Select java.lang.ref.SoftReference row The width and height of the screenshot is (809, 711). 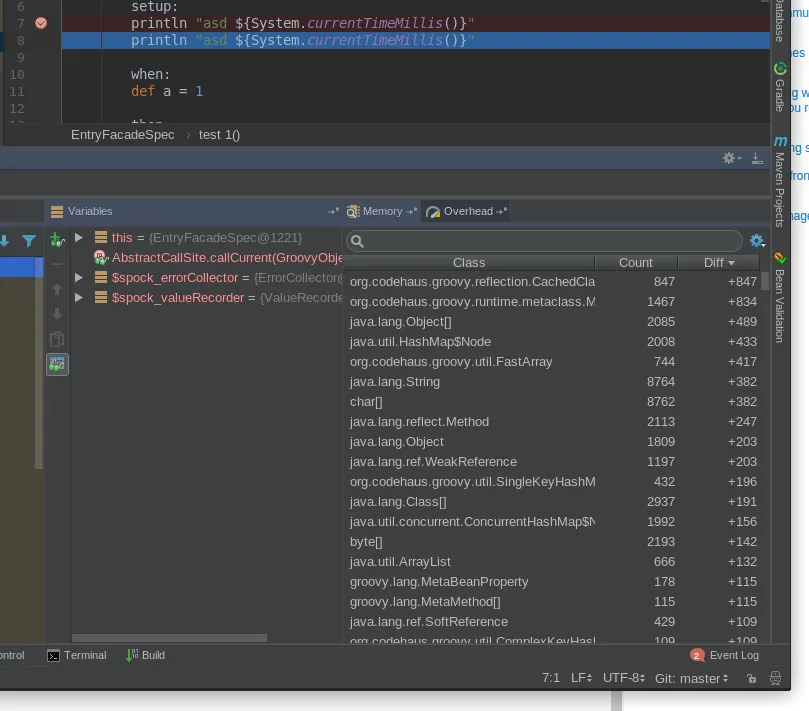coord(553,622)
